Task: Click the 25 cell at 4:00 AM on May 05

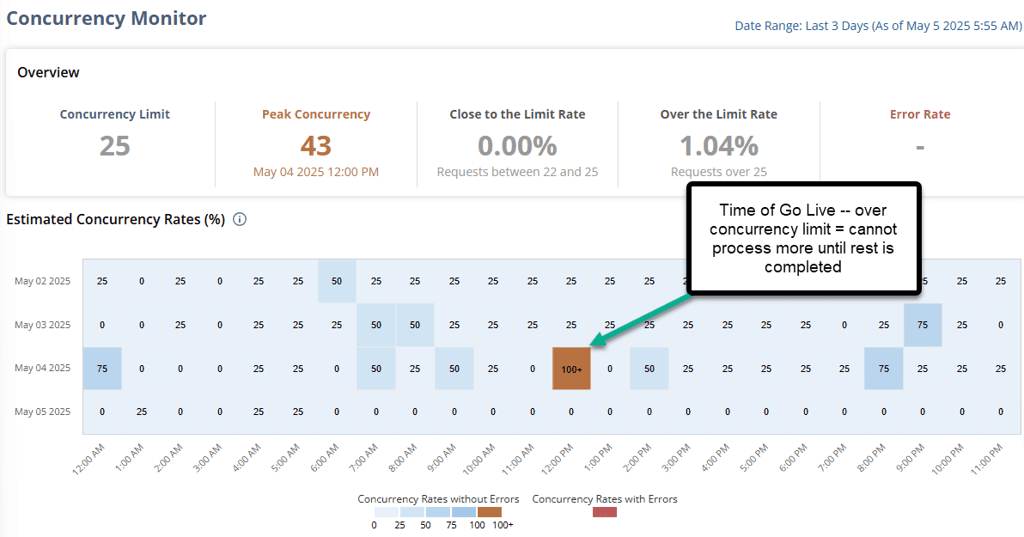Action: point(259,412)
